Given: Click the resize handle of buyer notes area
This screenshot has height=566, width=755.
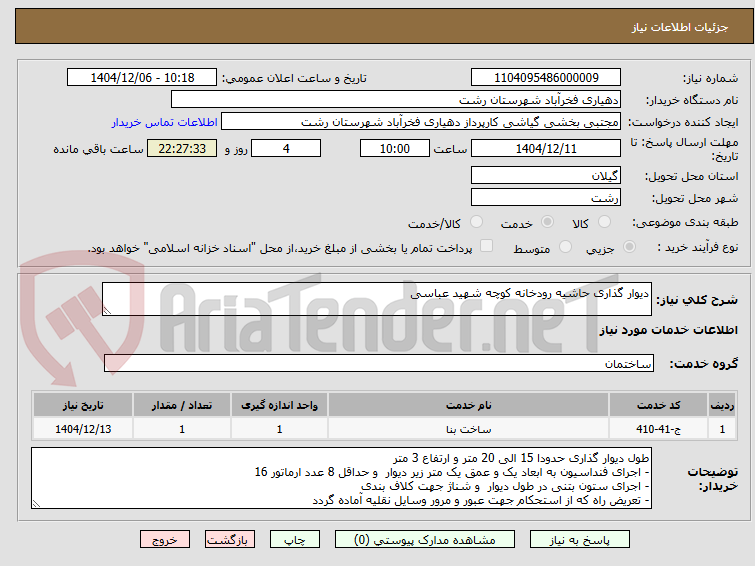Looking at the screenshot, I should tap(36, 503).
